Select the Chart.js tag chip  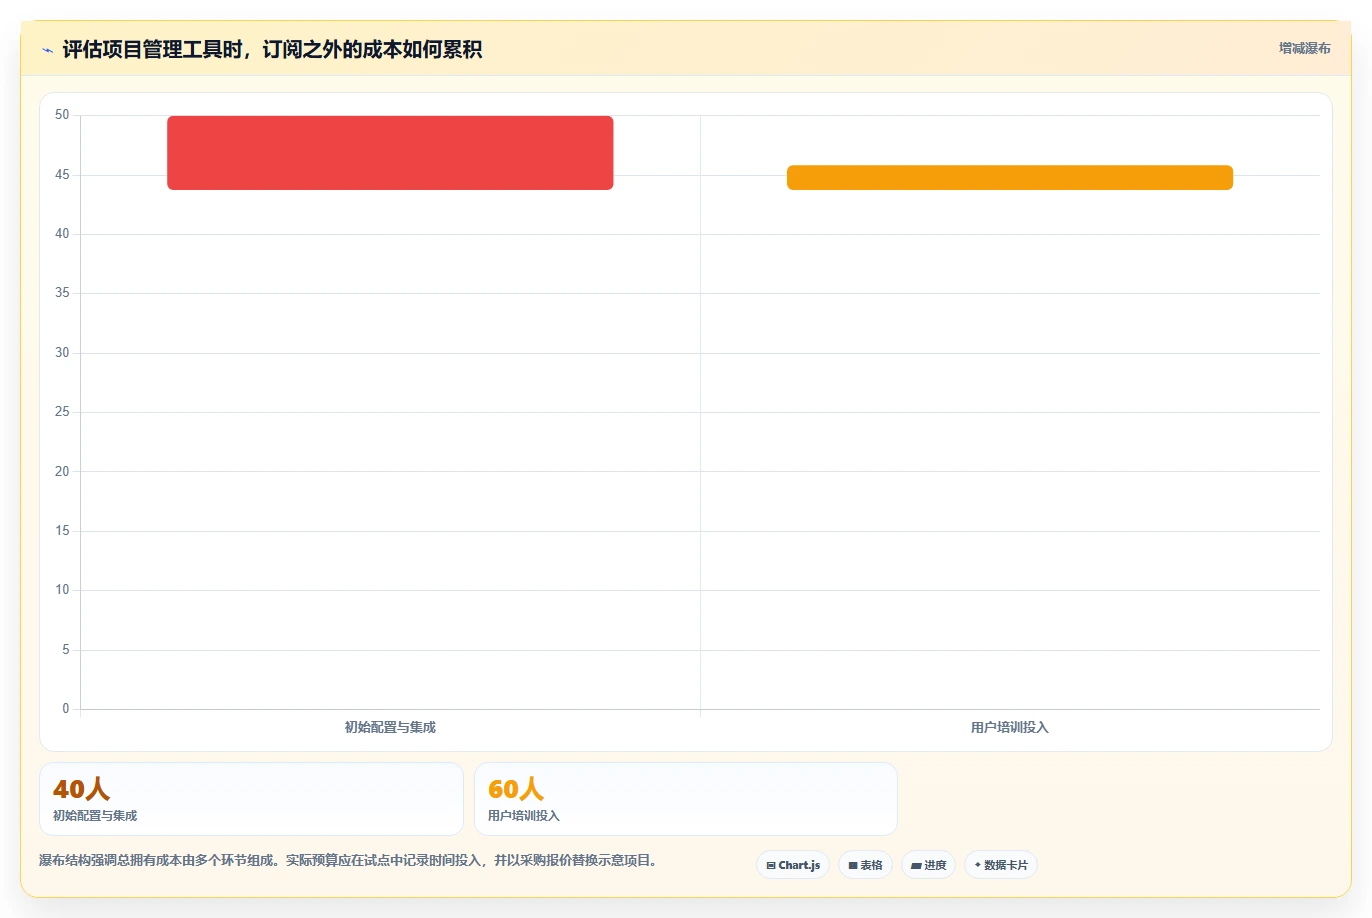point(793,865)
